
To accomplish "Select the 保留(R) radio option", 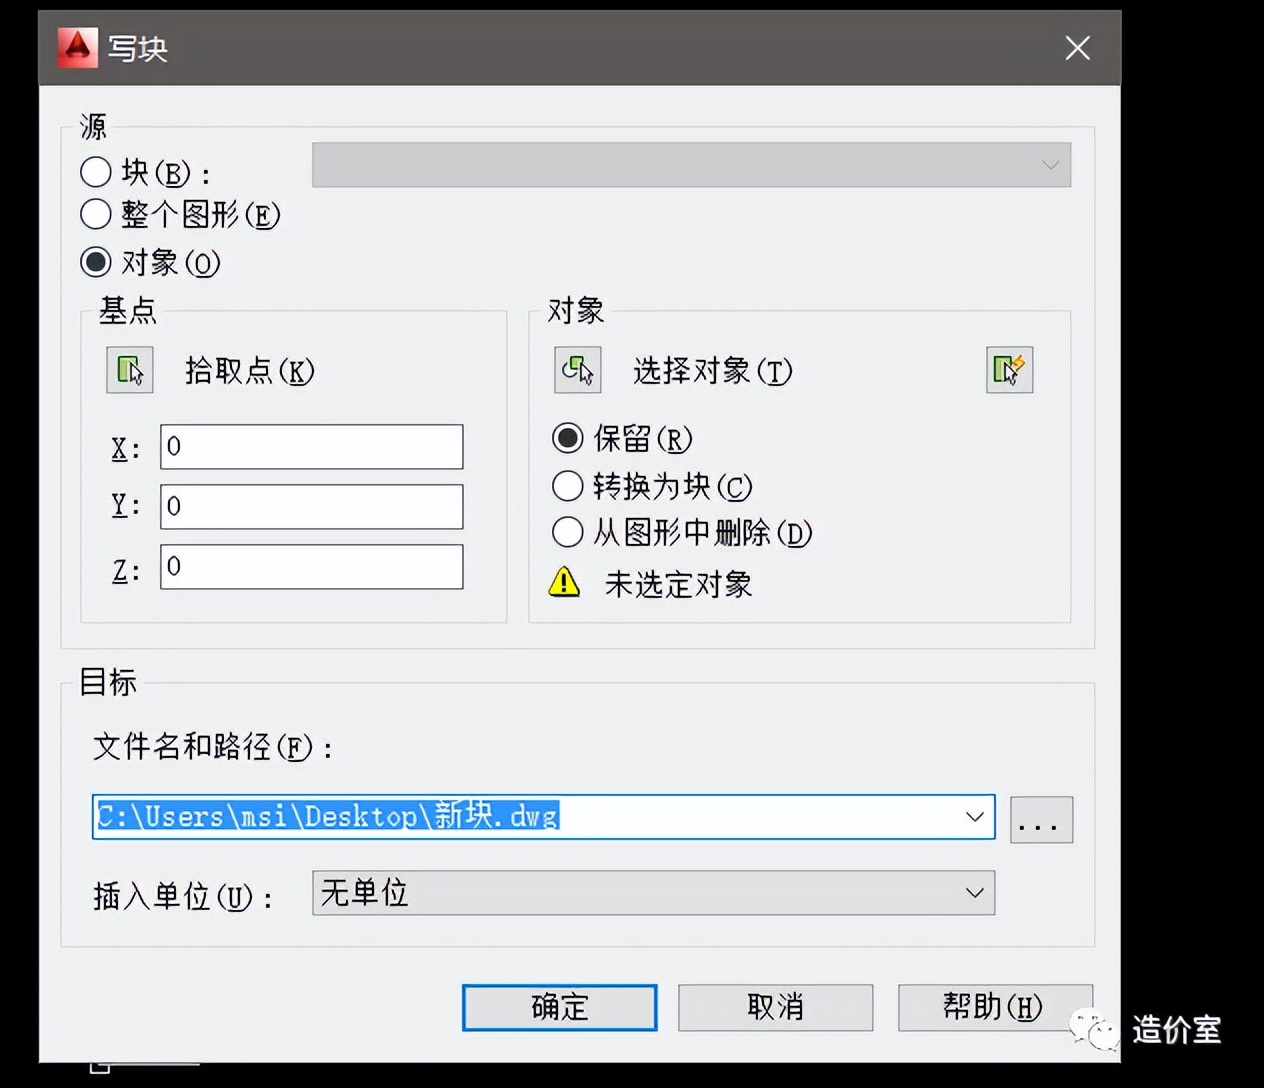I will [567, 438].
